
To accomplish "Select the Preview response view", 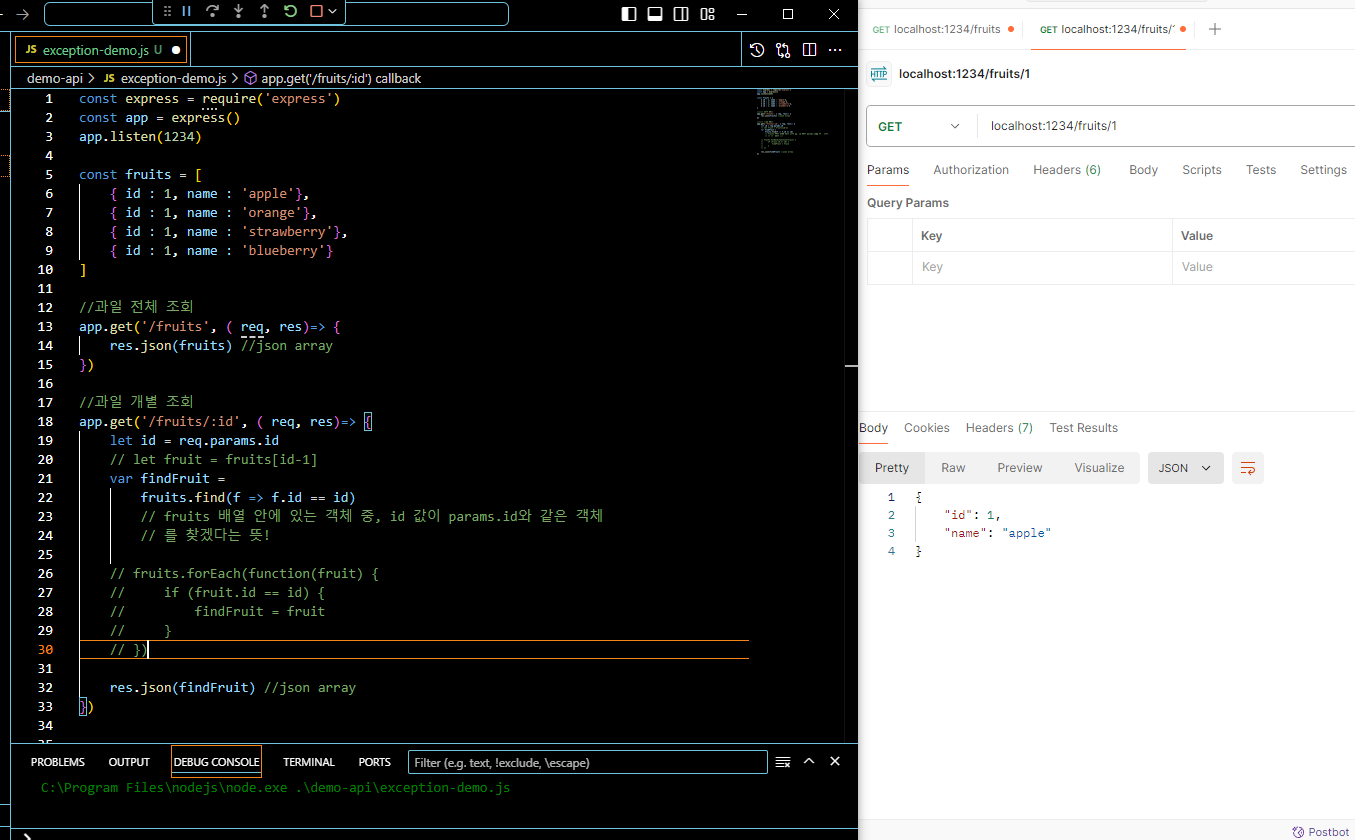I will pos(1020,468).
